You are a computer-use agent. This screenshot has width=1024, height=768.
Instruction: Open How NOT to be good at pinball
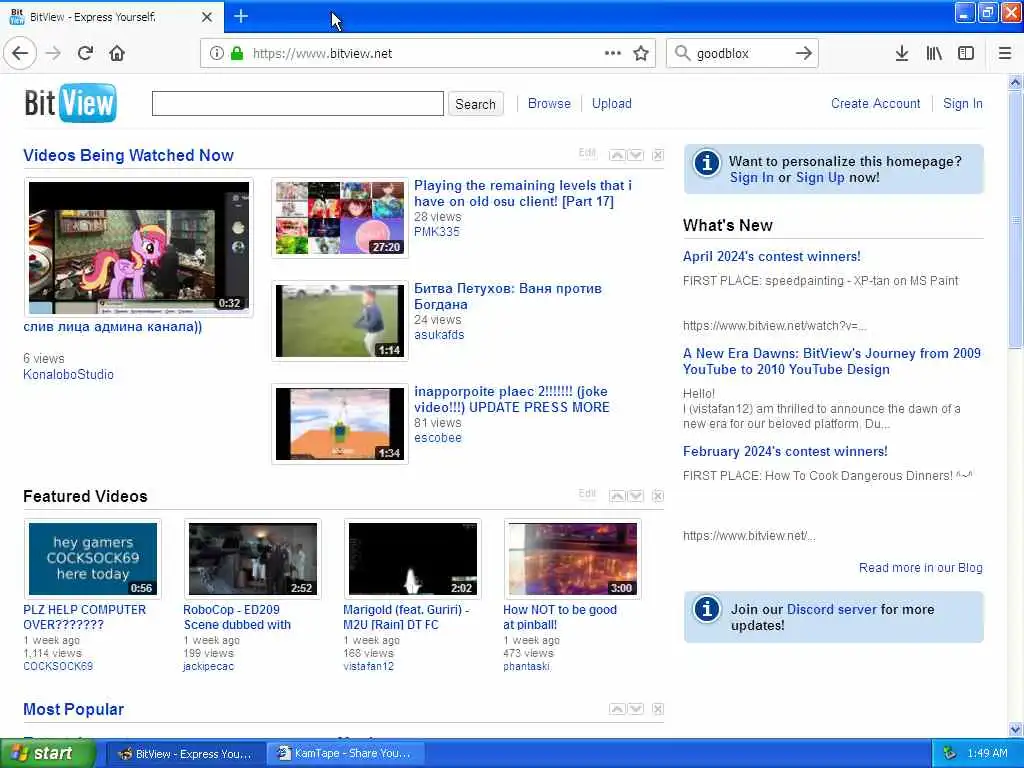click(560, 617)
